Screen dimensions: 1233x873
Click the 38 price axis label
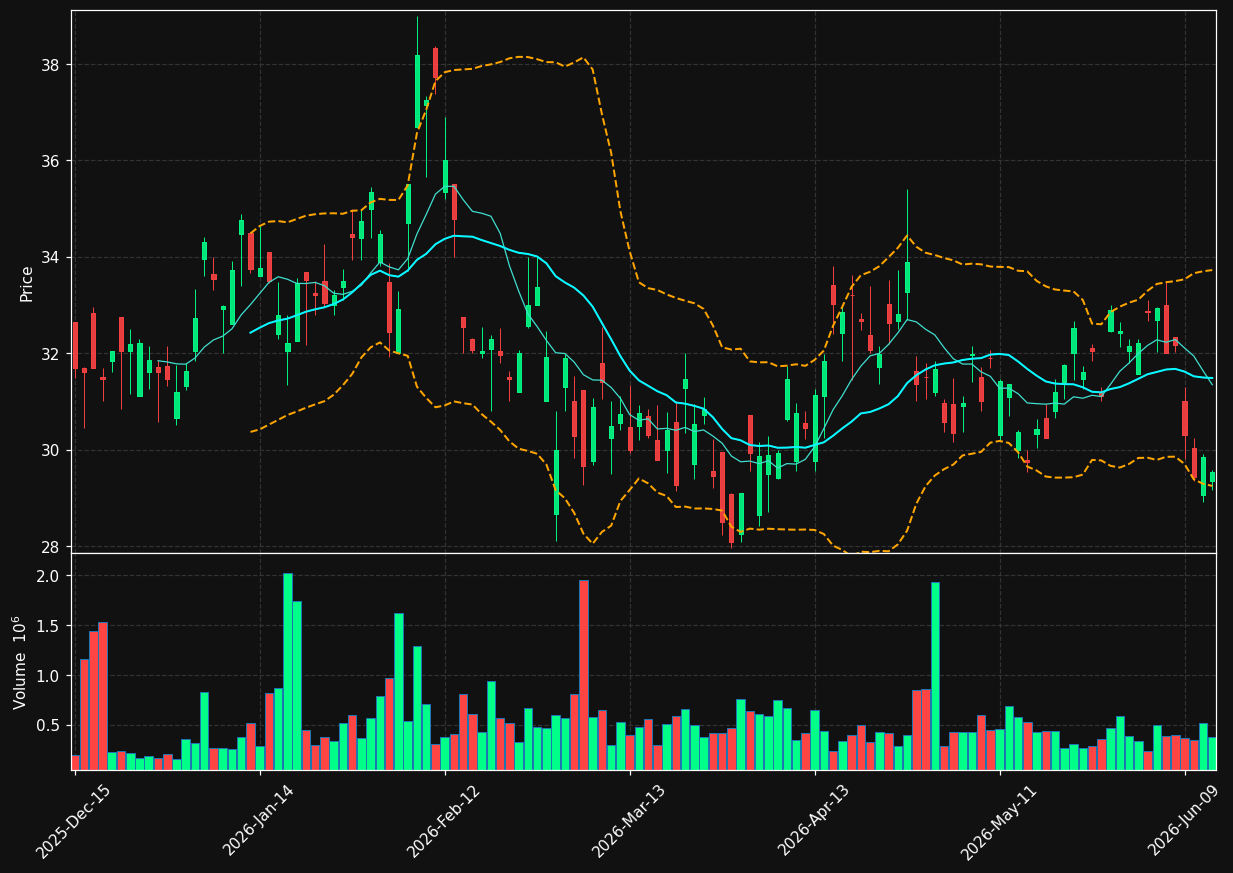click(53, 65)
